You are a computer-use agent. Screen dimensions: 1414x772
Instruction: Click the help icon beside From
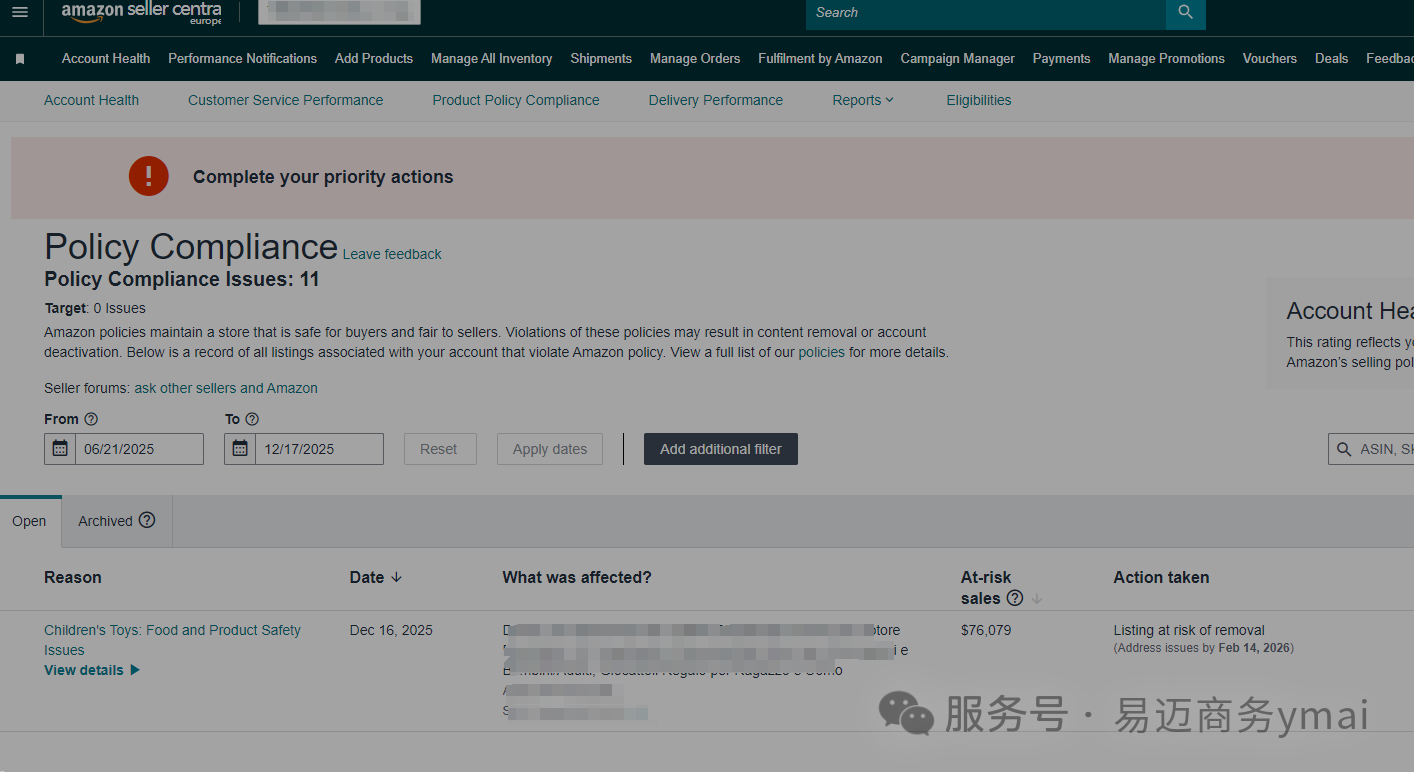91,419
